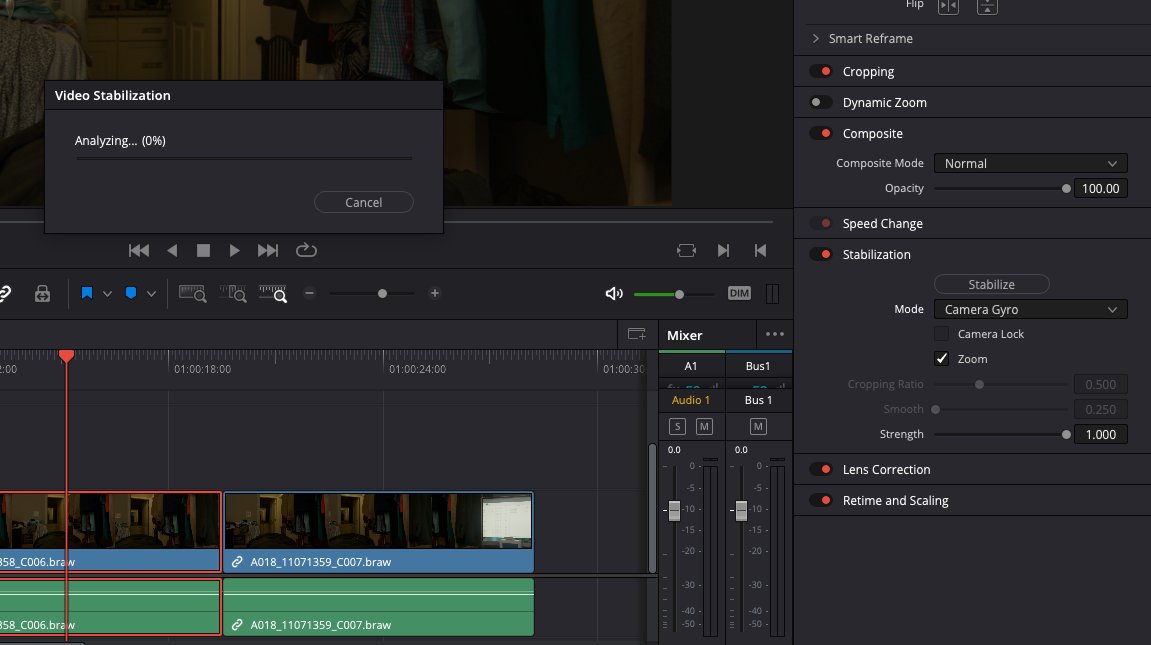
Task: Click the Stabilize button
Action: (991, 285)
